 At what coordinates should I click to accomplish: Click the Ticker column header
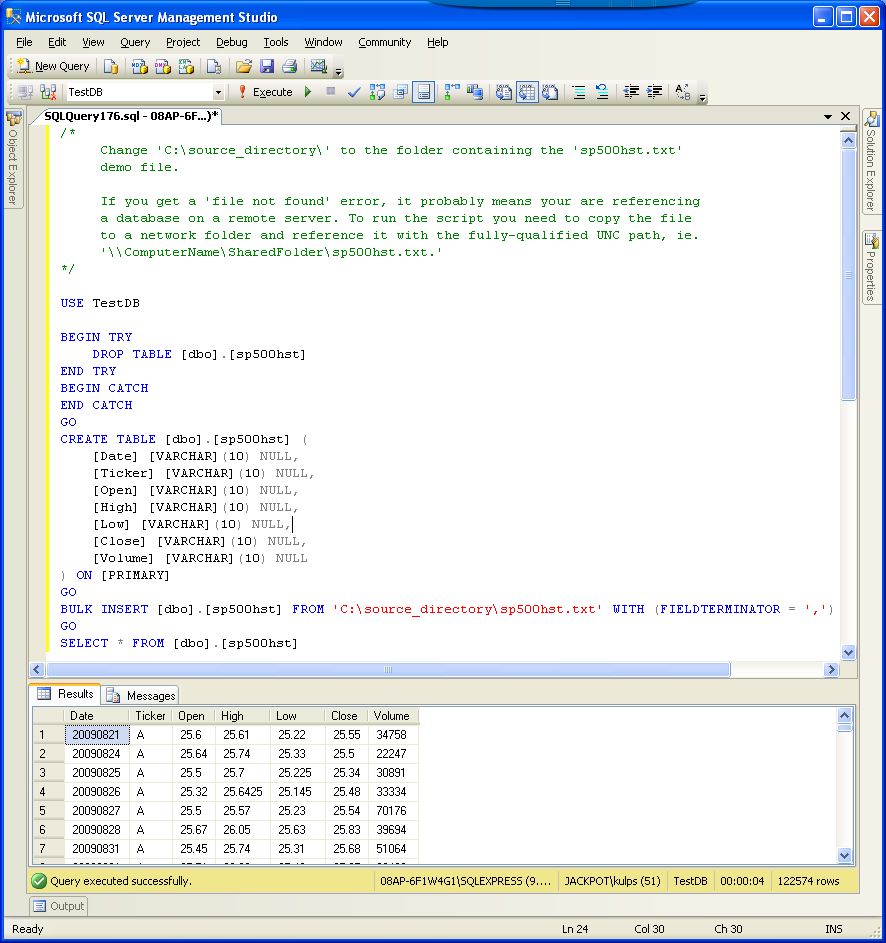point(150,716)
